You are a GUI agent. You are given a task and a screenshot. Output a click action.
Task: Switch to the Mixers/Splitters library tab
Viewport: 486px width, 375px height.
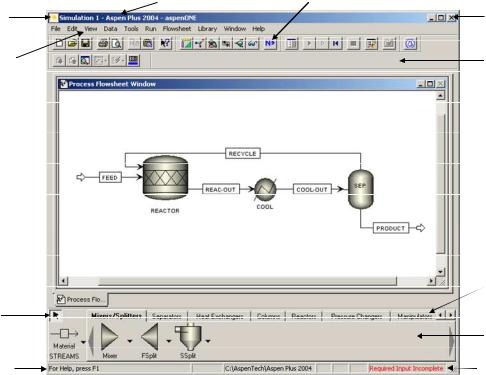coord(116,315)
